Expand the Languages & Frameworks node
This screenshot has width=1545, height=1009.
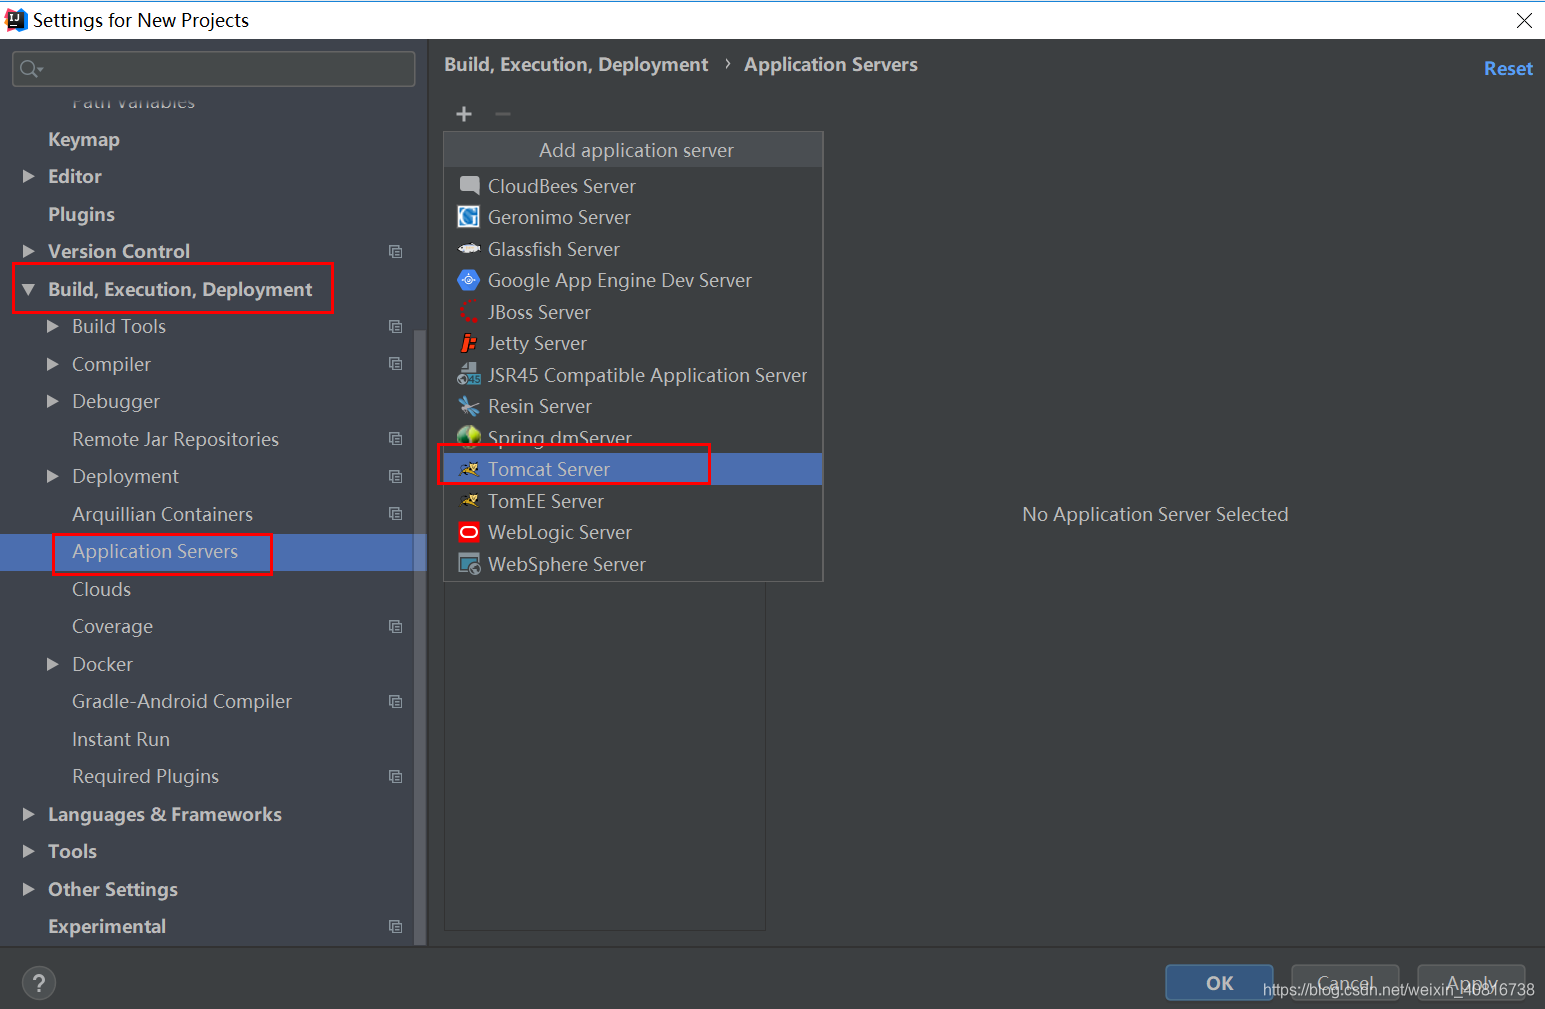pyautogui.click(x=28, y=814)
